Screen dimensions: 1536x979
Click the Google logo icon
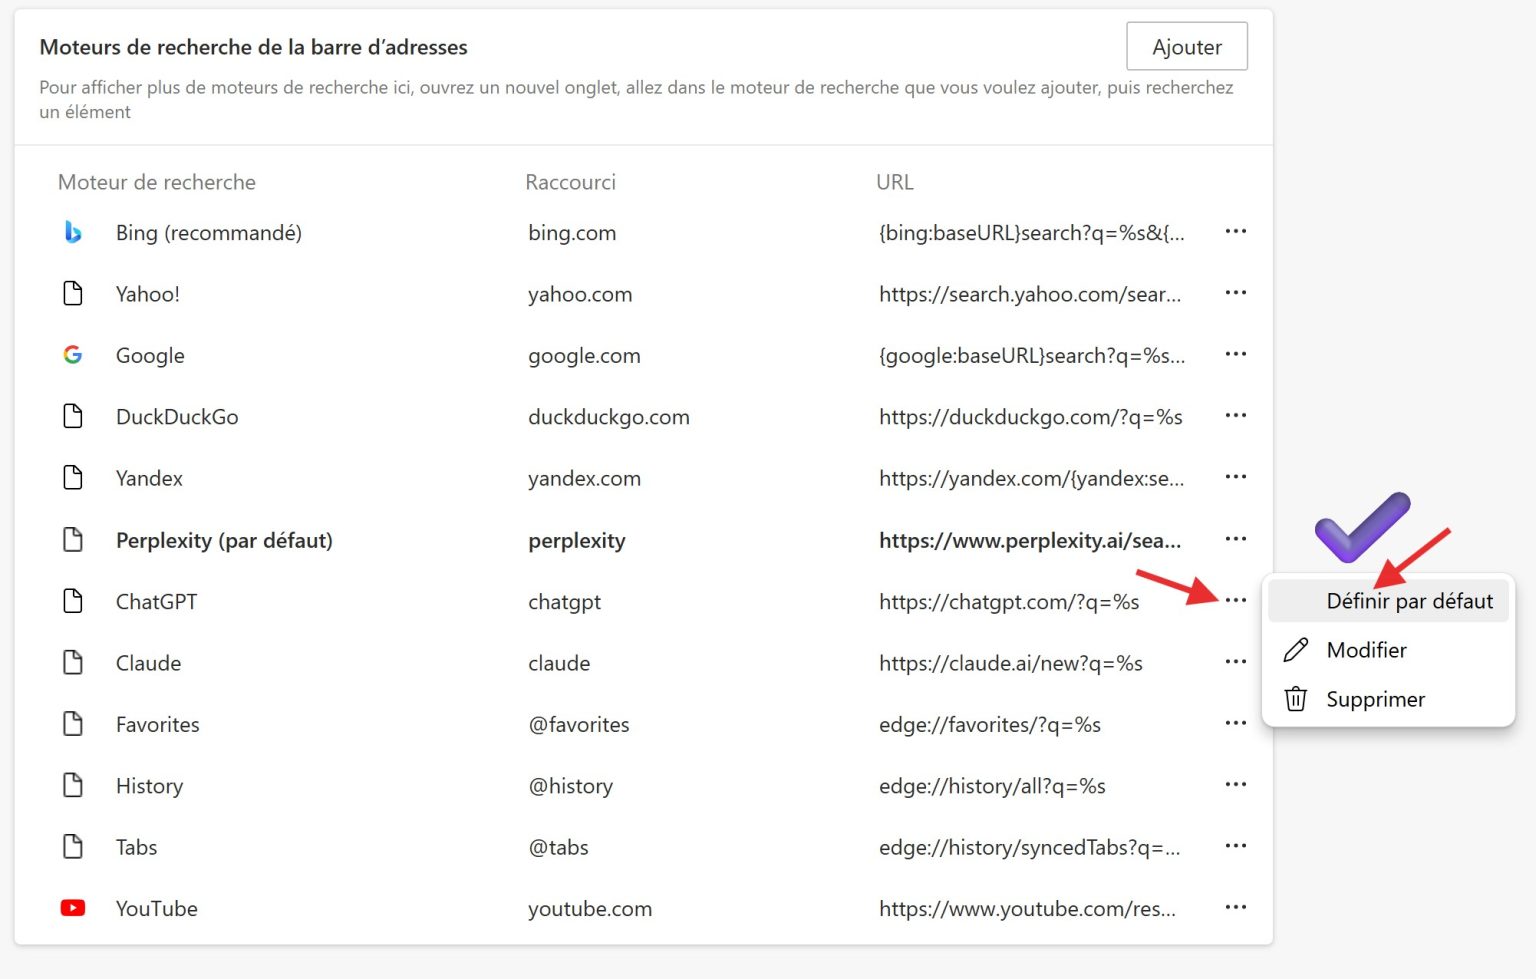coord(73,354)
